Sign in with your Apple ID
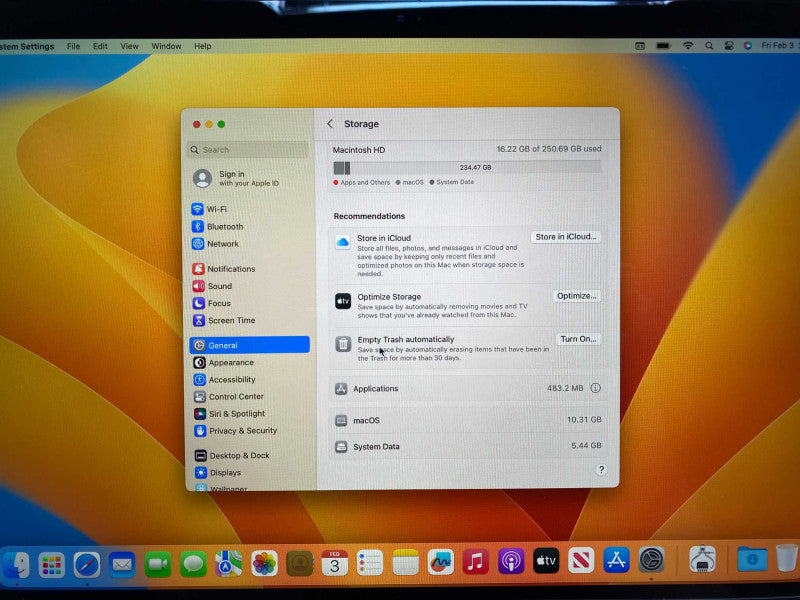This screenshot has width=800, height=600. (236, 179)
